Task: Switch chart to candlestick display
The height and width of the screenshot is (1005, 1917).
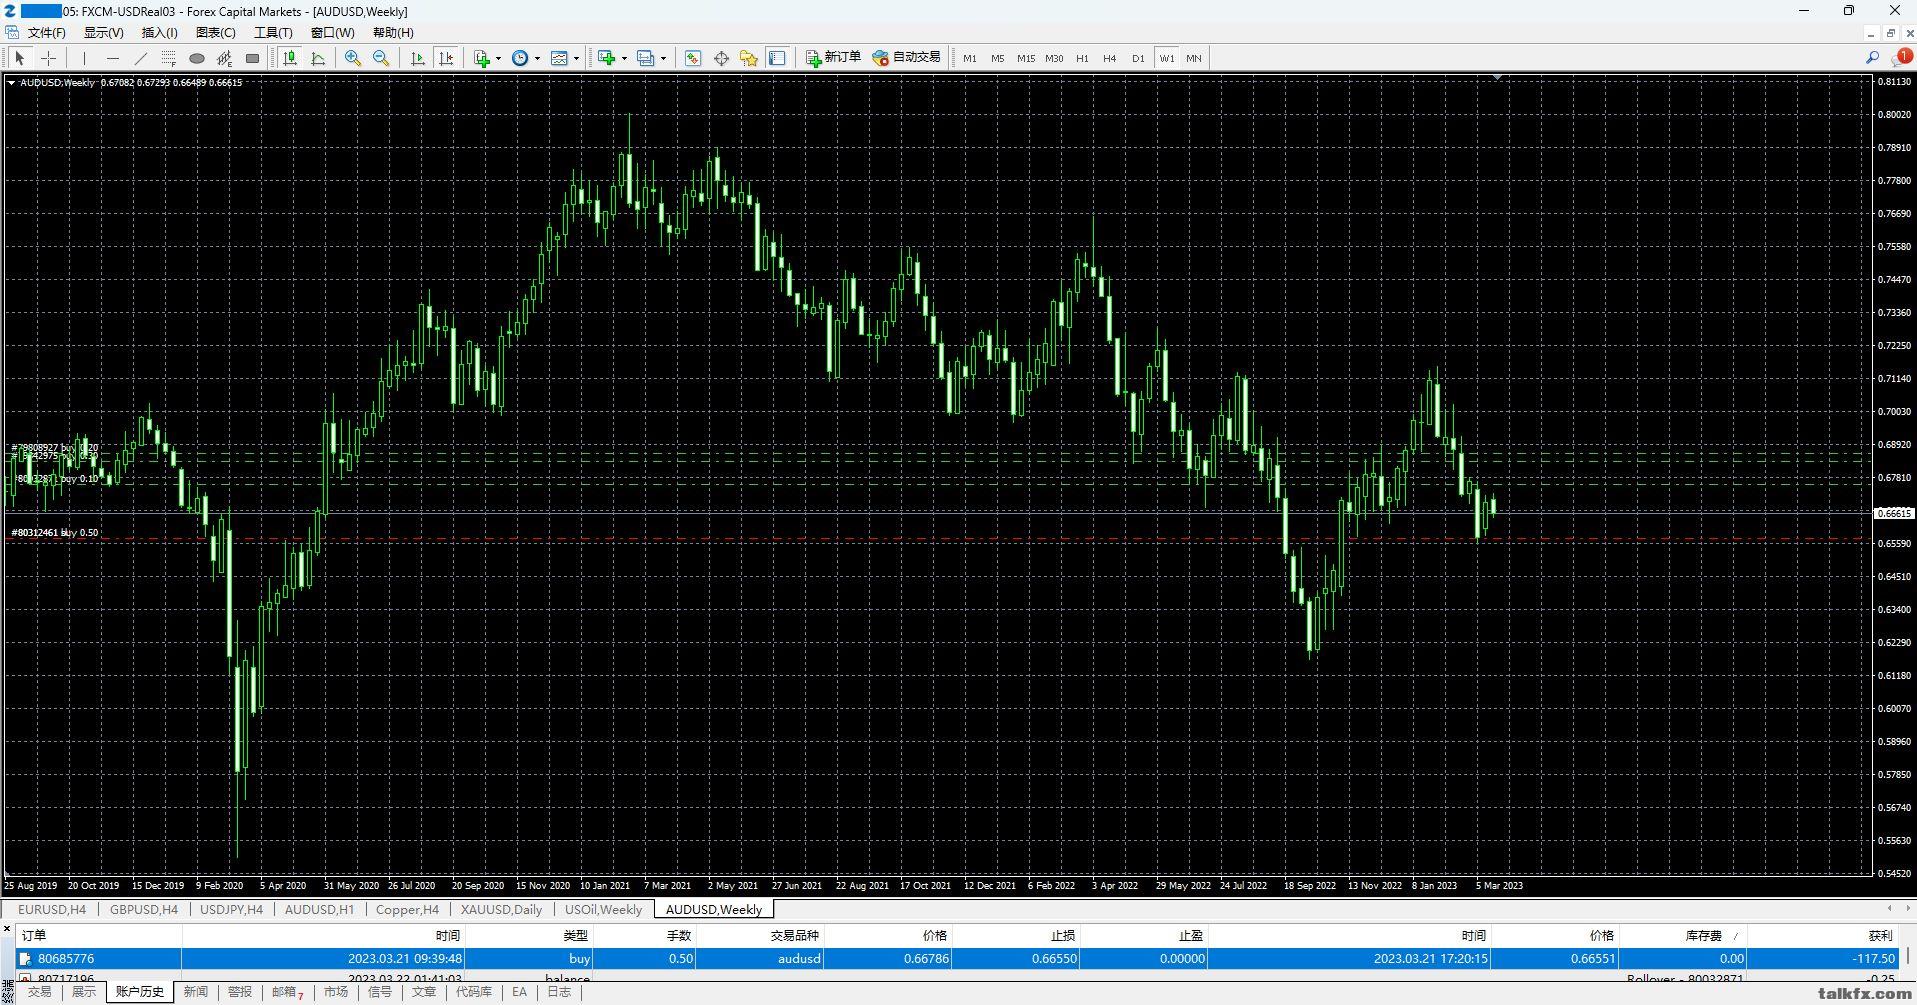Action: (x=290, y=58)
